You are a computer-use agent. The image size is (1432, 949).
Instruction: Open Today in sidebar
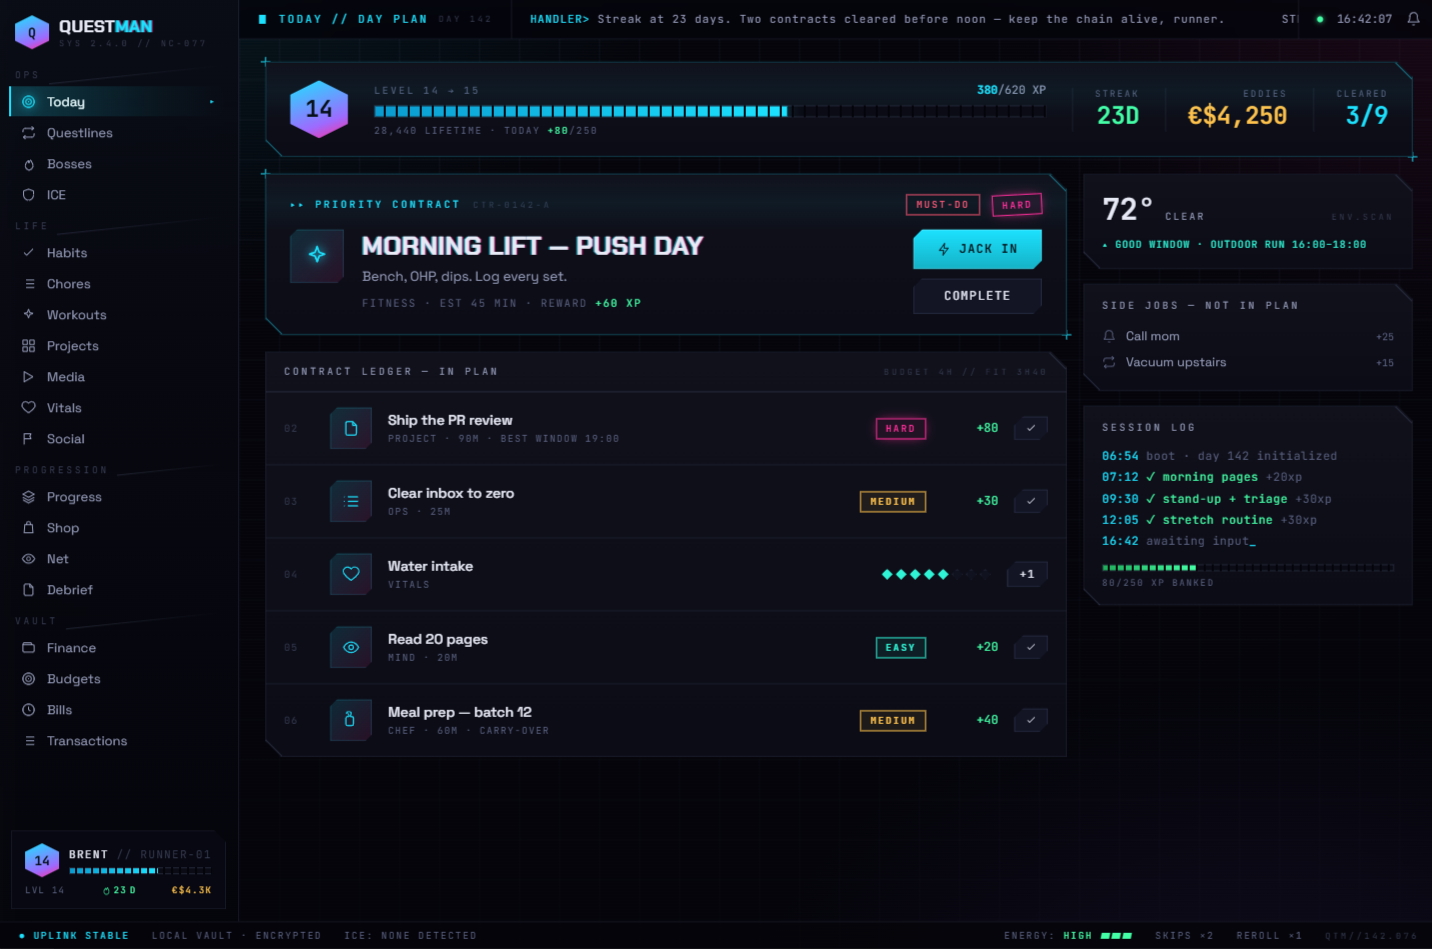click(119, 102)
